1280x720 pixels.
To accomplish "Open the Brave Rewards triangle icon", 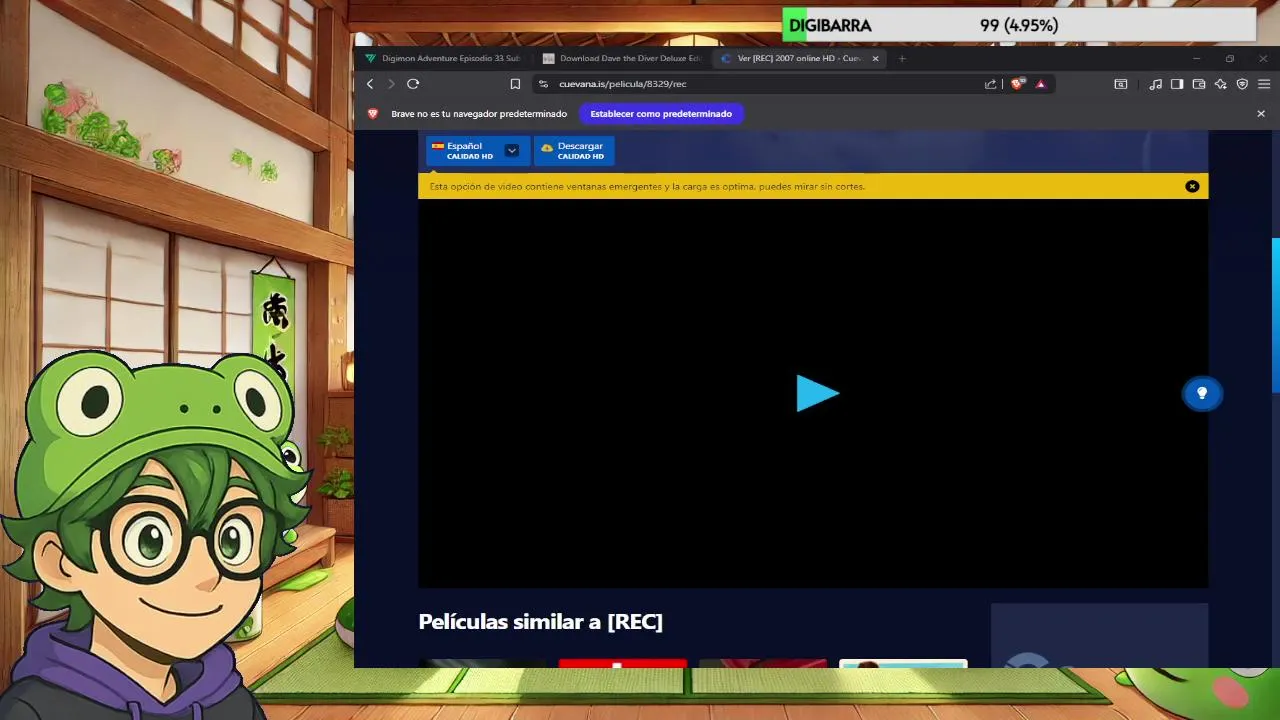I will 1040,84.
